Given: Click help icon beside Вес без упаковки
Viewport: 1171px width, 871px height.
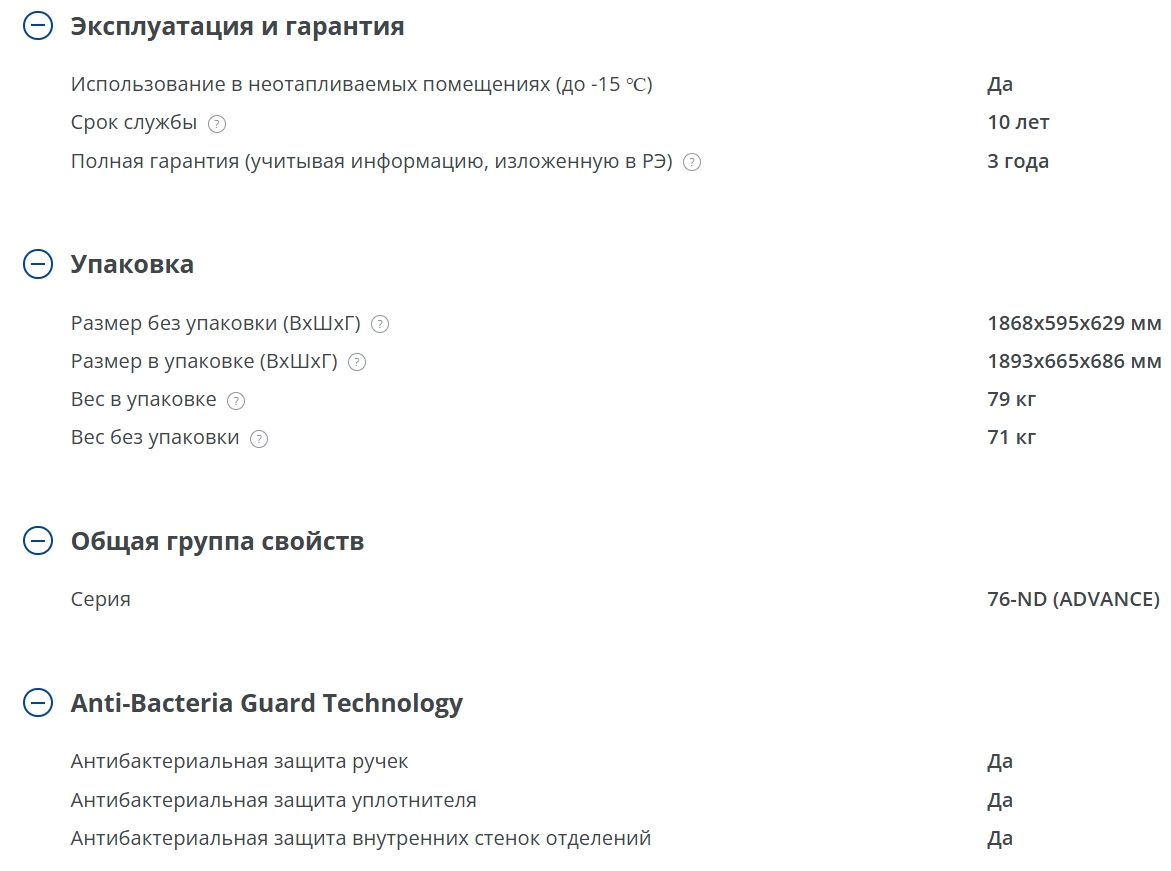Looking at the screenshot, I should click(x=258, y=439).
